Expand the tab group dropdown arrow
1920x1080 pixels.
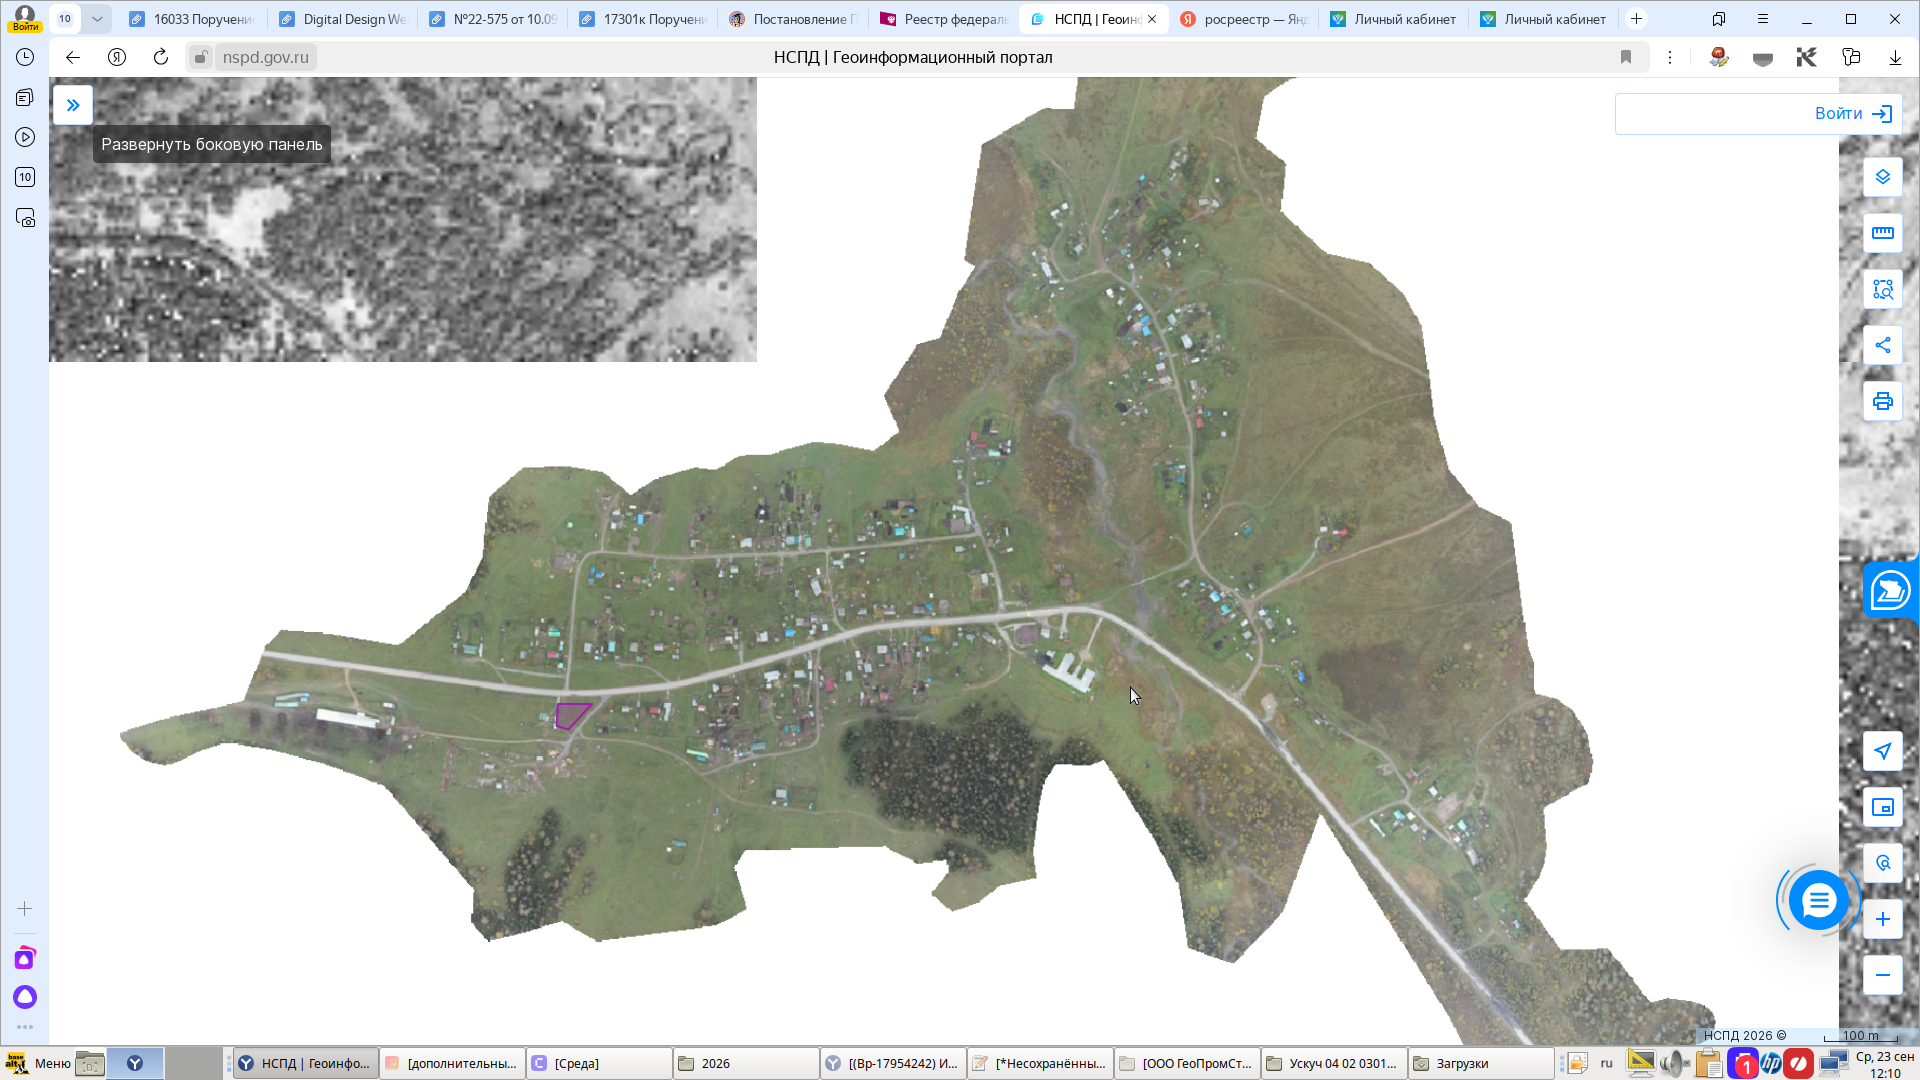pyautogui.click(x=97, y=19)
